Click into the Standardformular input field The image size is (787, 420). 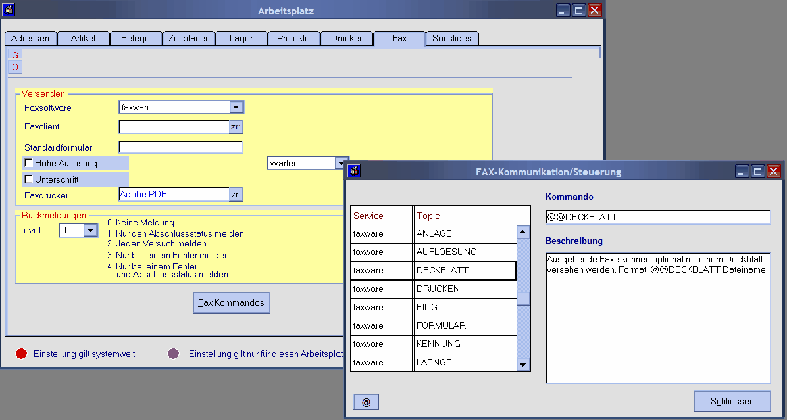point(181,148)
